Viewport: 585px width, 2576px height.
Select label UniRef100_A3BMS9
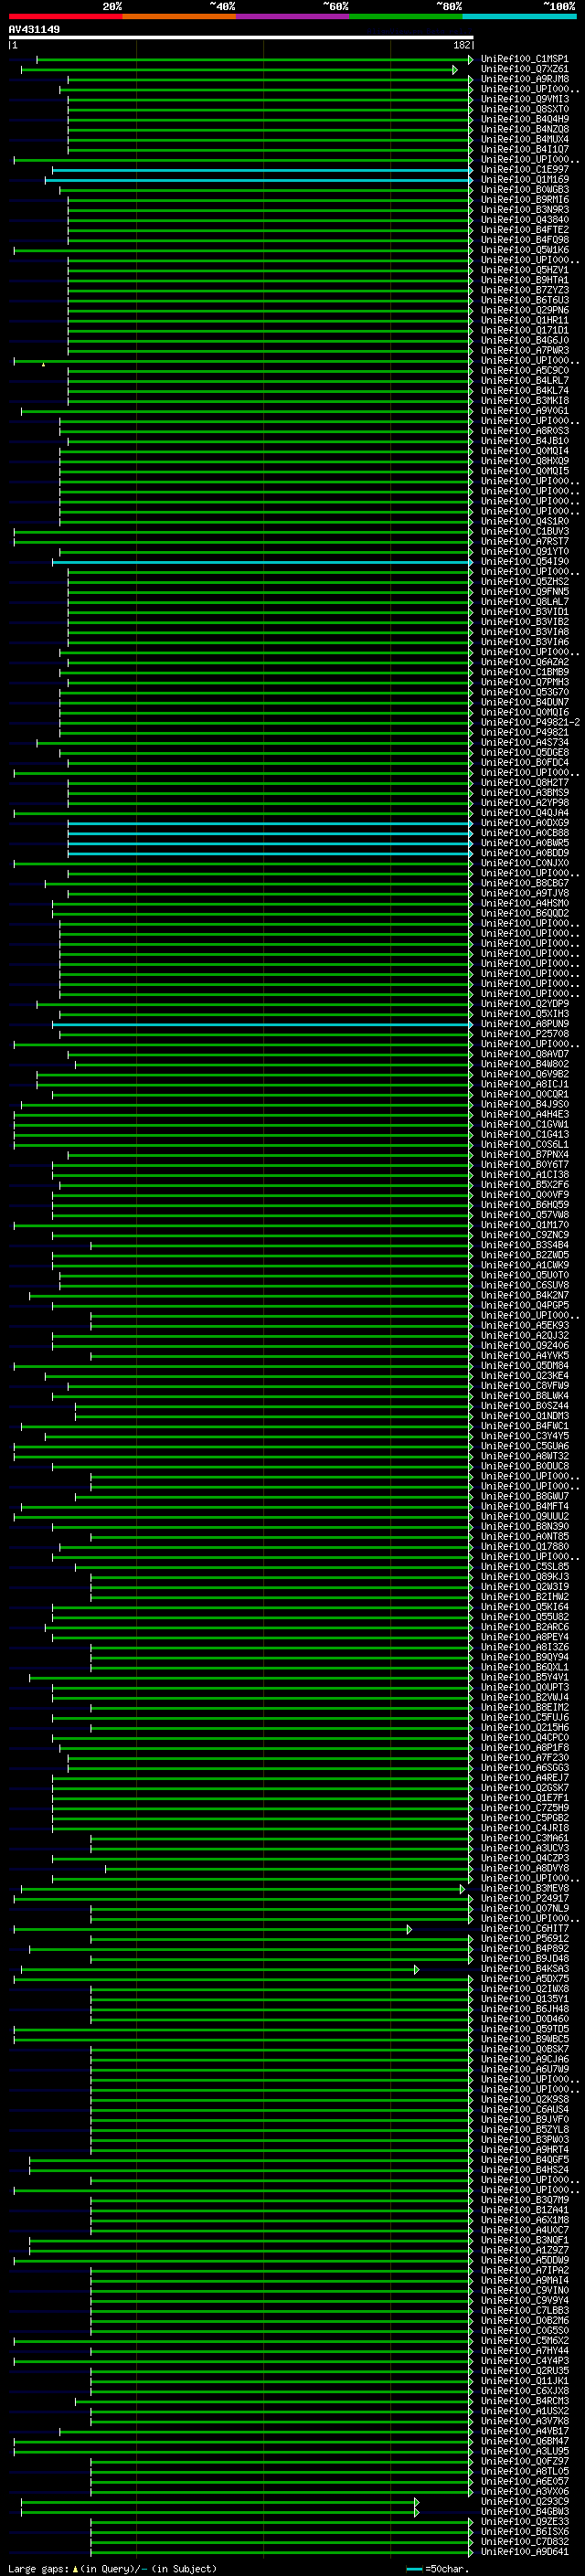525,793
